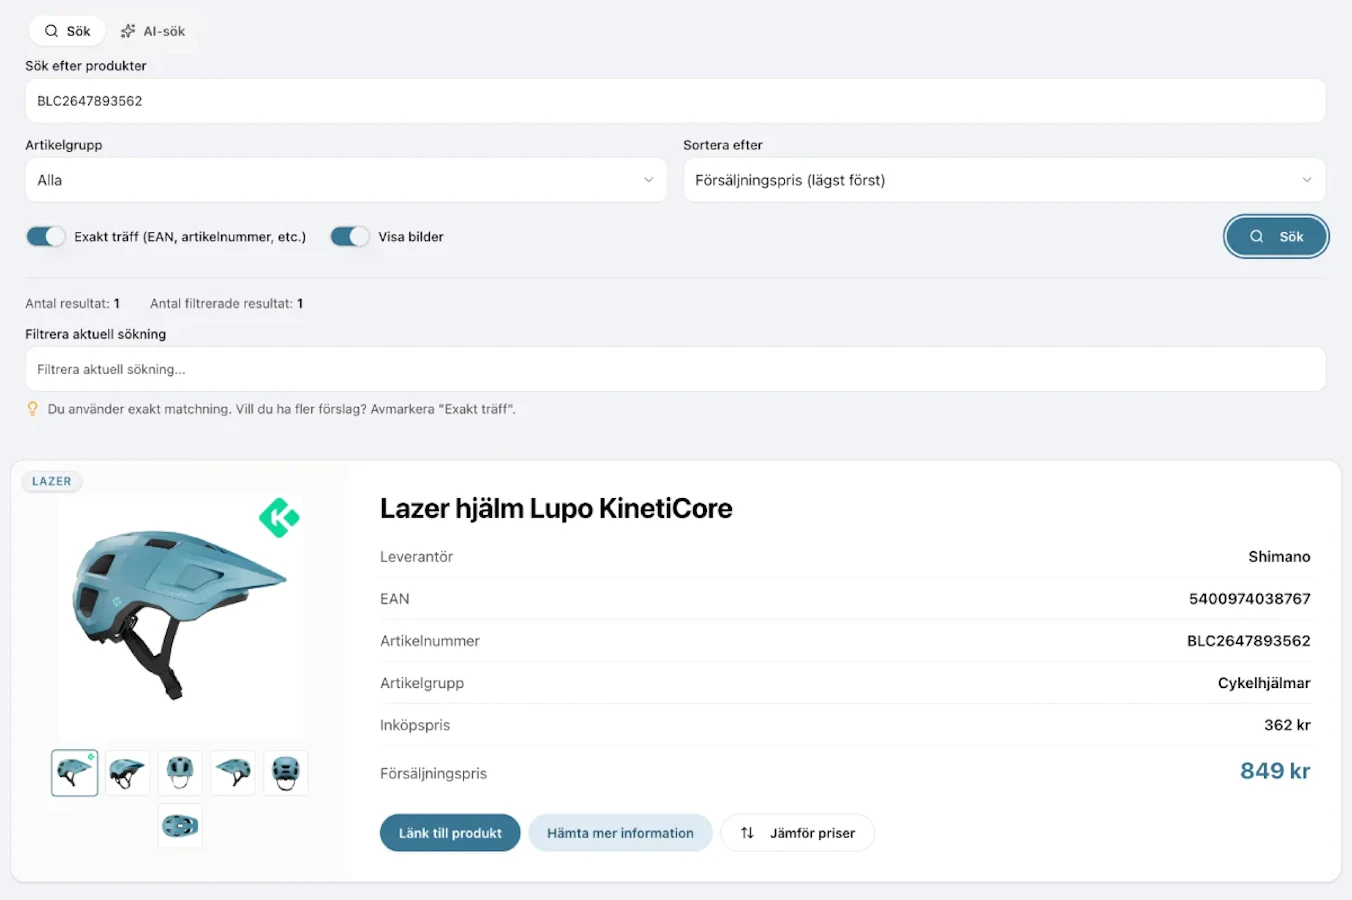Click the purchase price "362 kr"
Viewport: 1352px width, 900px height.
[x=1287, y=725]
